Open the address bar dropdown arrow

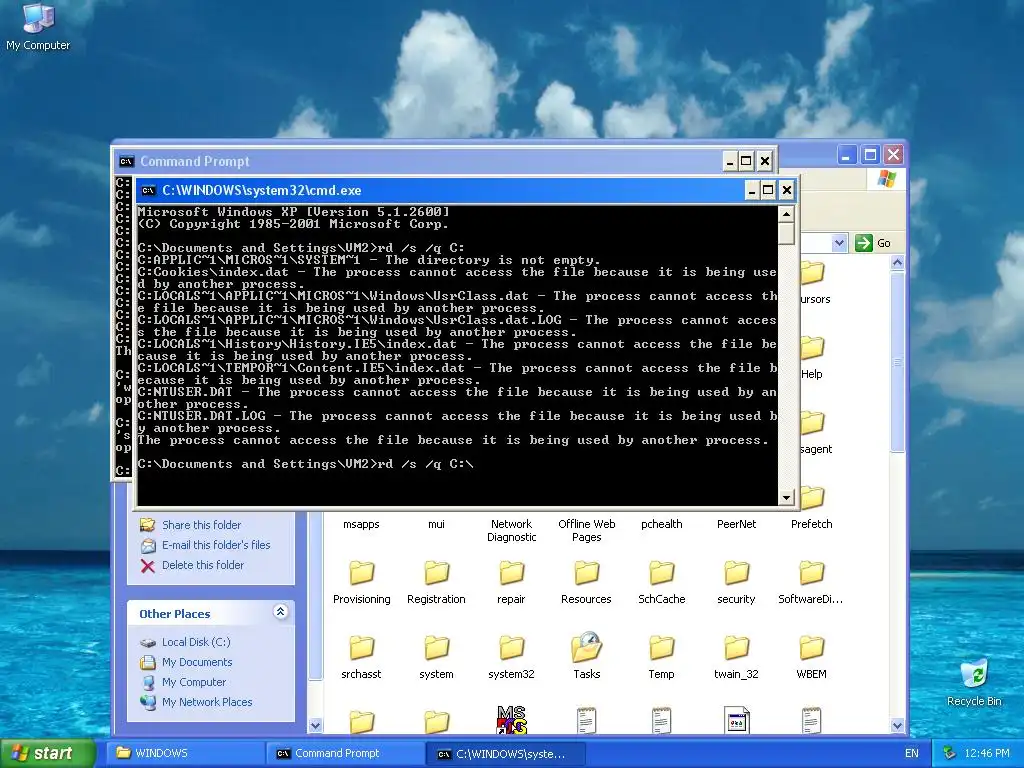click(x=839, y=243)
